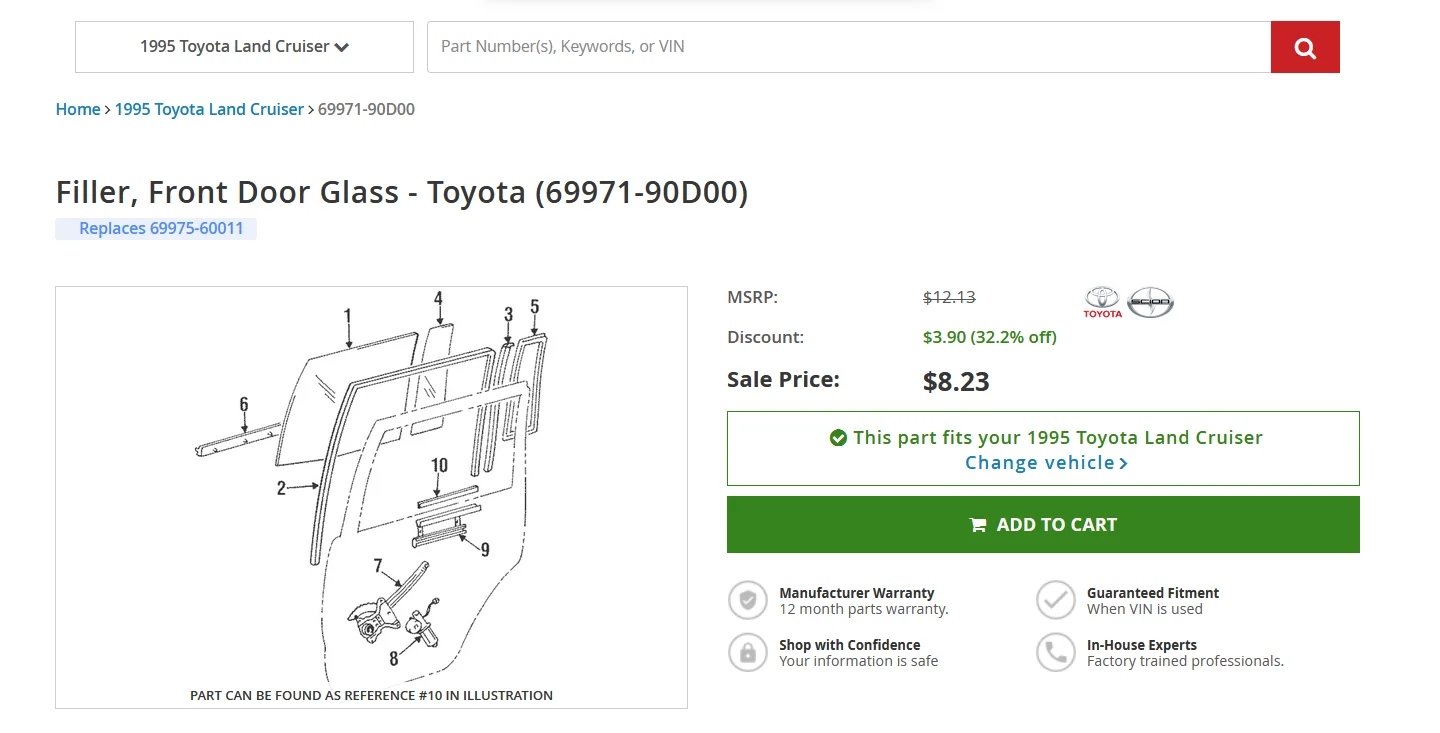1440x733 pixels.
Task: Click reference number 10 in the illustration
Action: click(x=440, y=466)
